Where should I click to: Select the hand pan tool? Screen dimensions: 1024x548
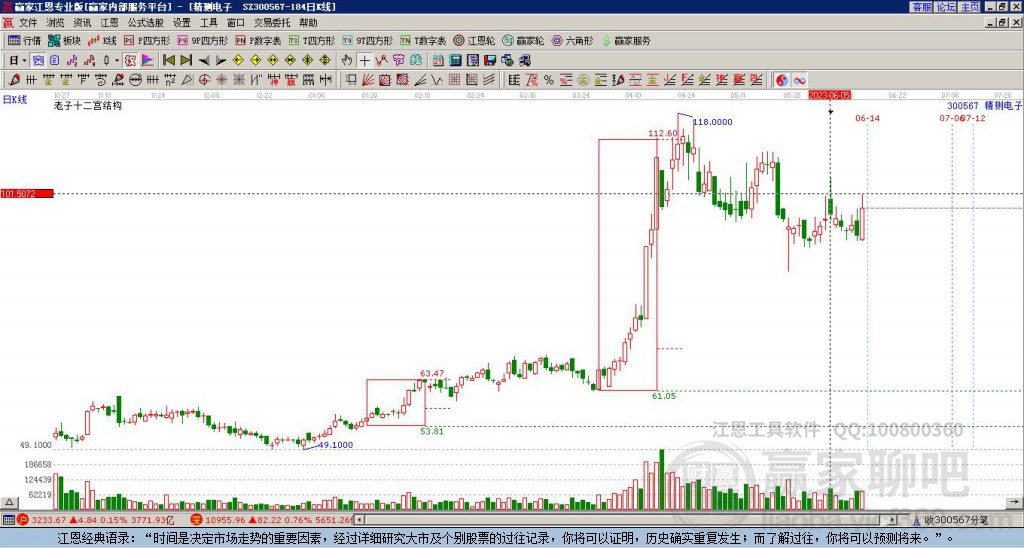tap(347, 61)
